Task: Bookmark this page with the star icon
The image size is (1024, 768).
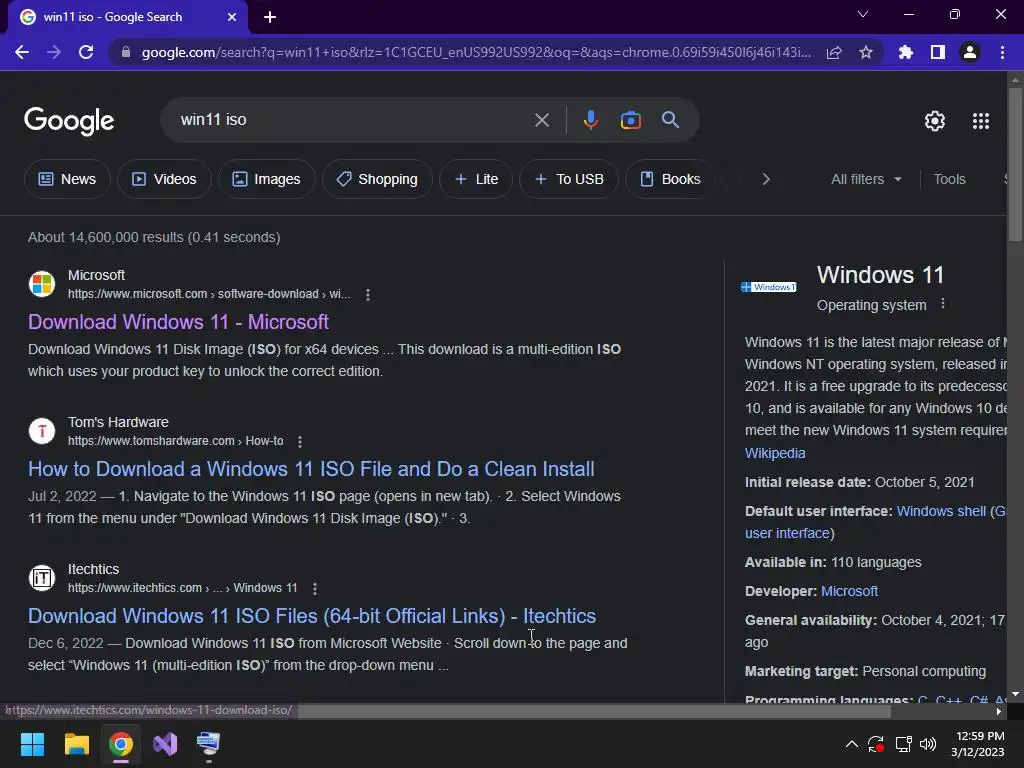Action: pyautogui.click(x=866, y=52)
